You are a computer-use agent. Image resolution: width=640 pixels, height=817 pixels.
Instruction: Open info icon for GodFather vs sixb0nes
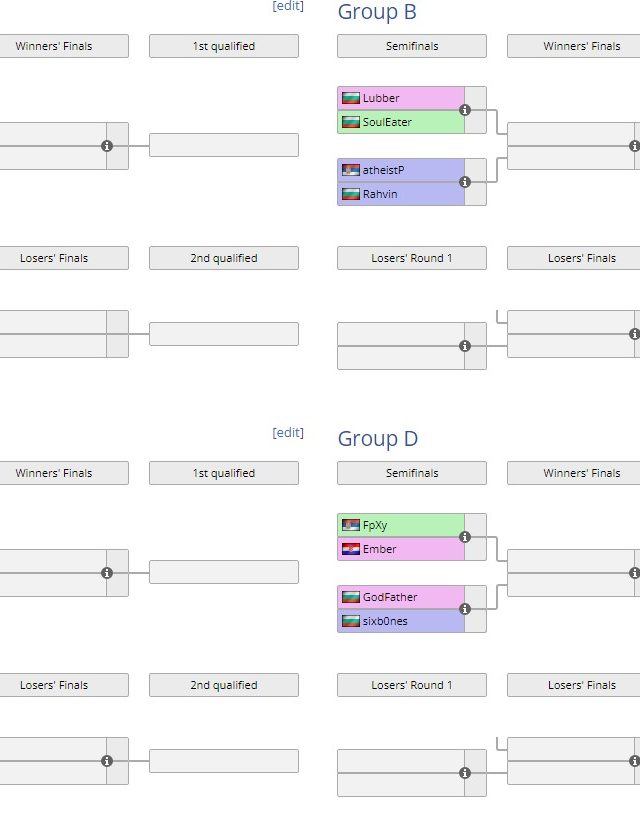465,609
